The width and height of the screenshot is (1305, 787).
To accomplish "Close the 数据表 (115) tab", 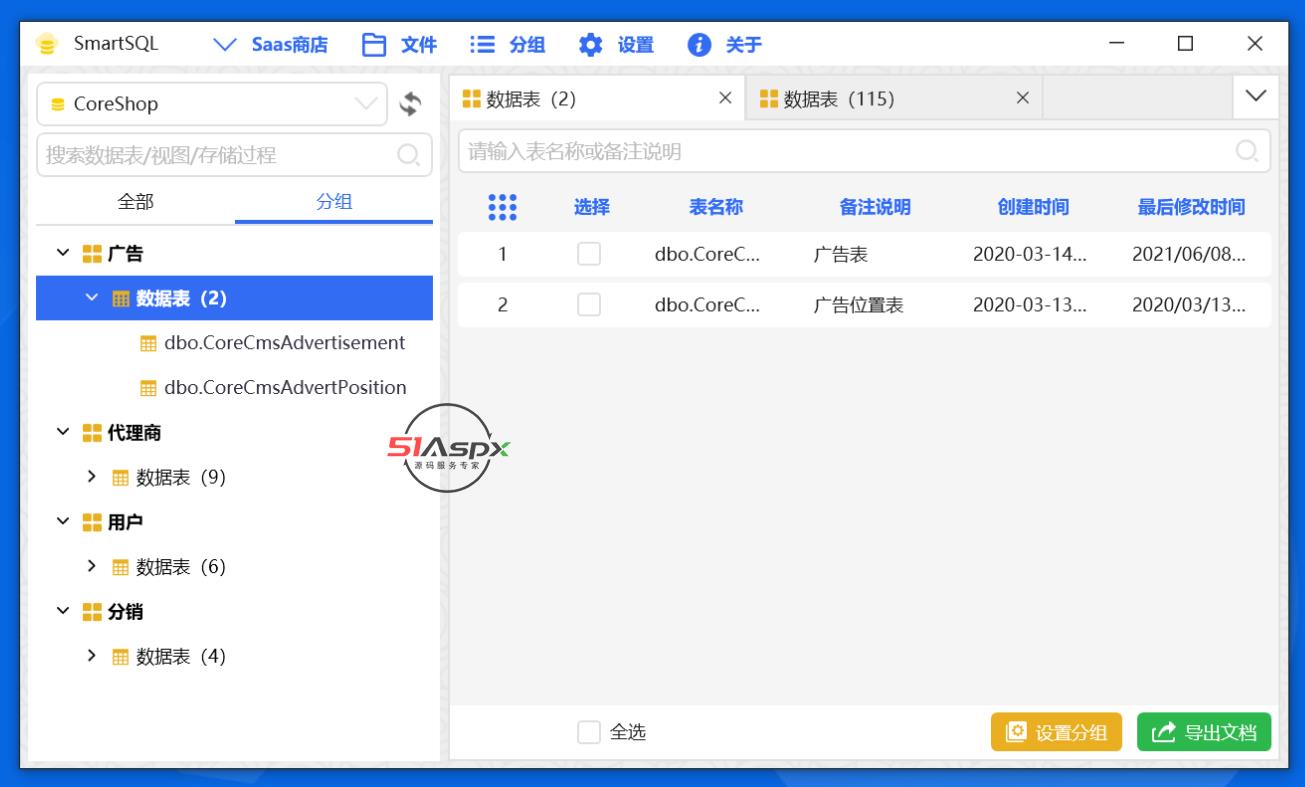I will pos(1022,98).
